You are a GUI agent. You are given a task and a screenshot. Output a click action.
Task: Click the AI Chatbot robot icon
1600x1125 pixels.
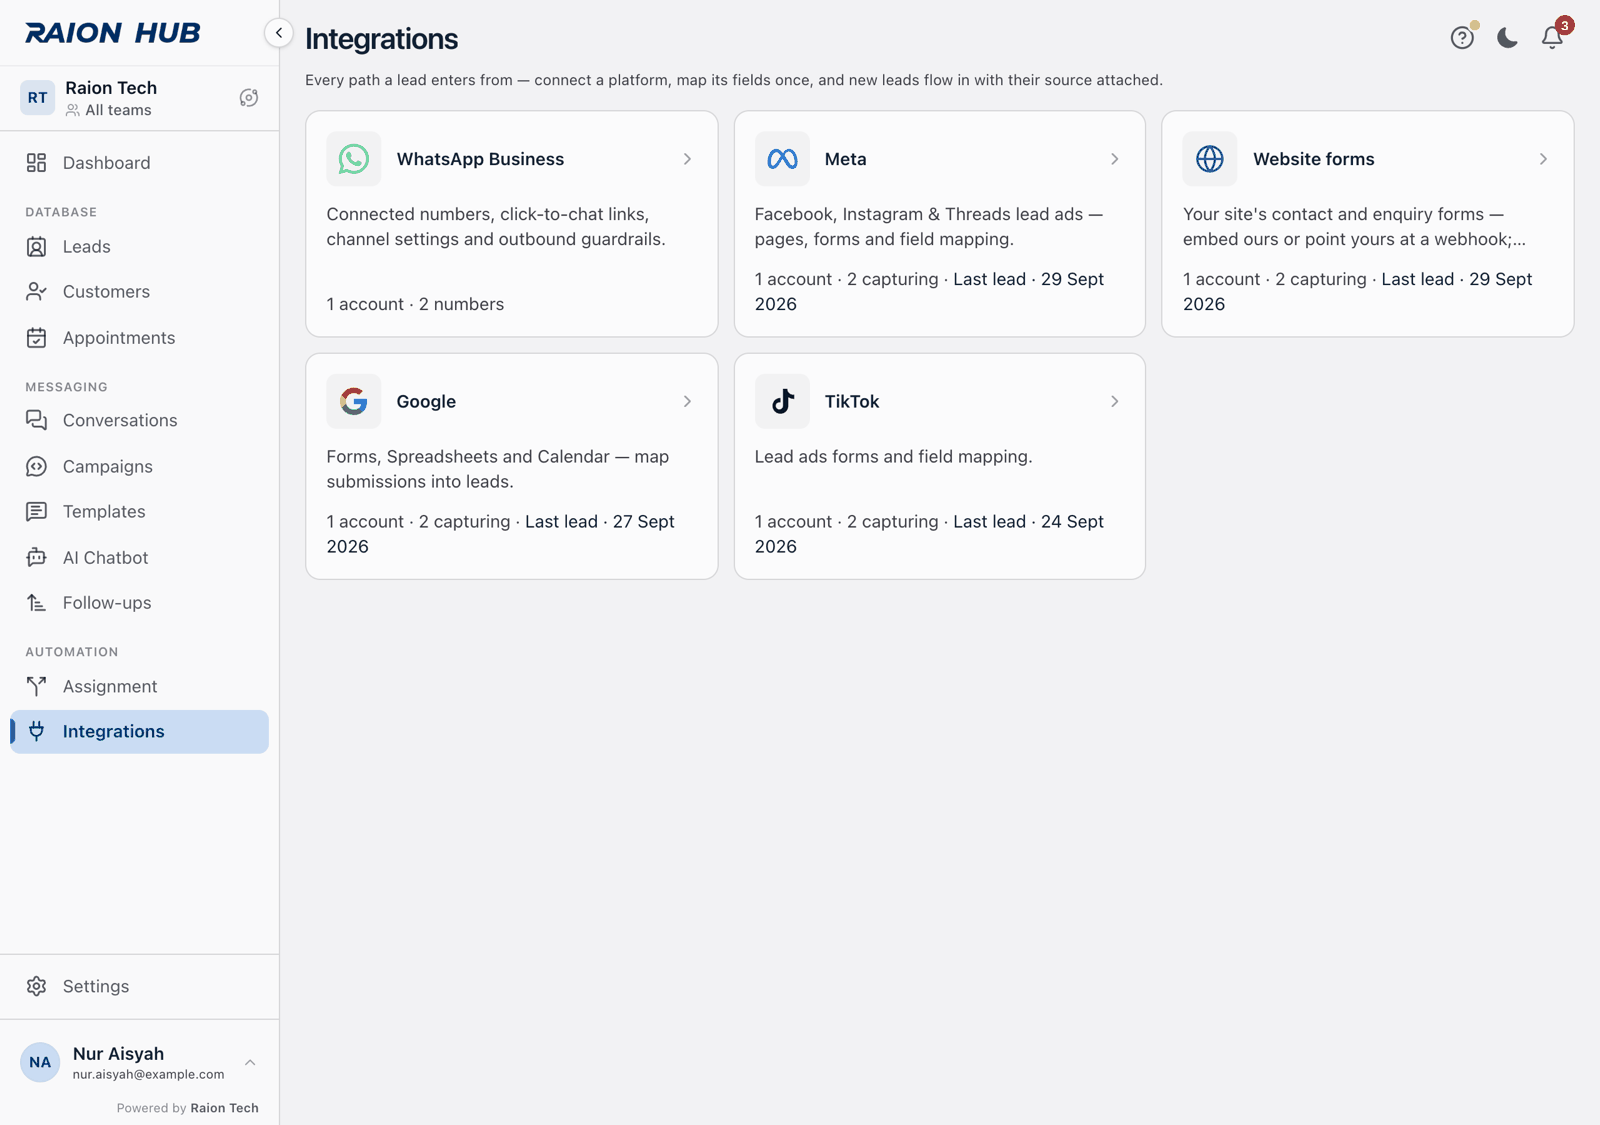point(37,557)
